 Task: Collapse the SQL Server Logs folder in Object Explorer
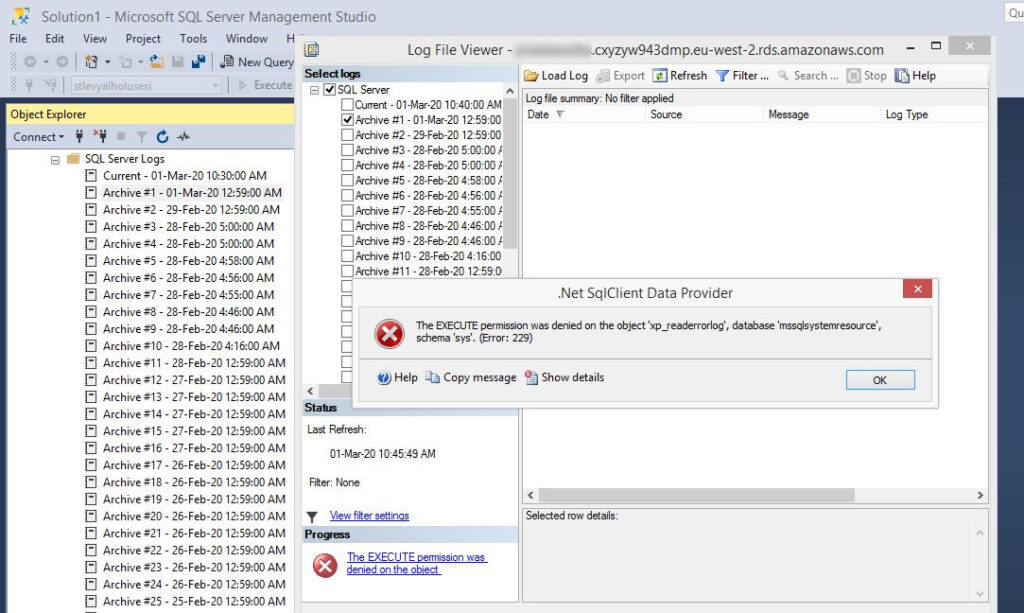coord(56,159)
